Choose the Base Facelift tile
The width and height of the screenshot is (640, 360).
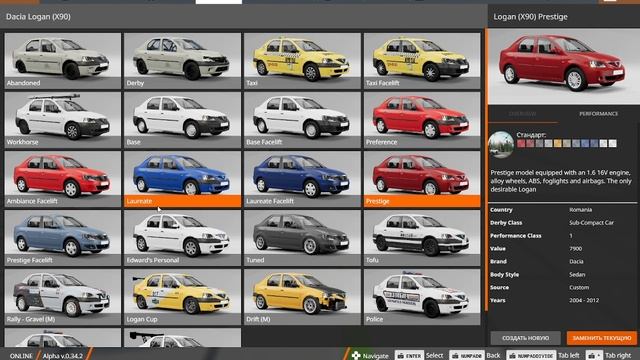[x=302, y=120]
